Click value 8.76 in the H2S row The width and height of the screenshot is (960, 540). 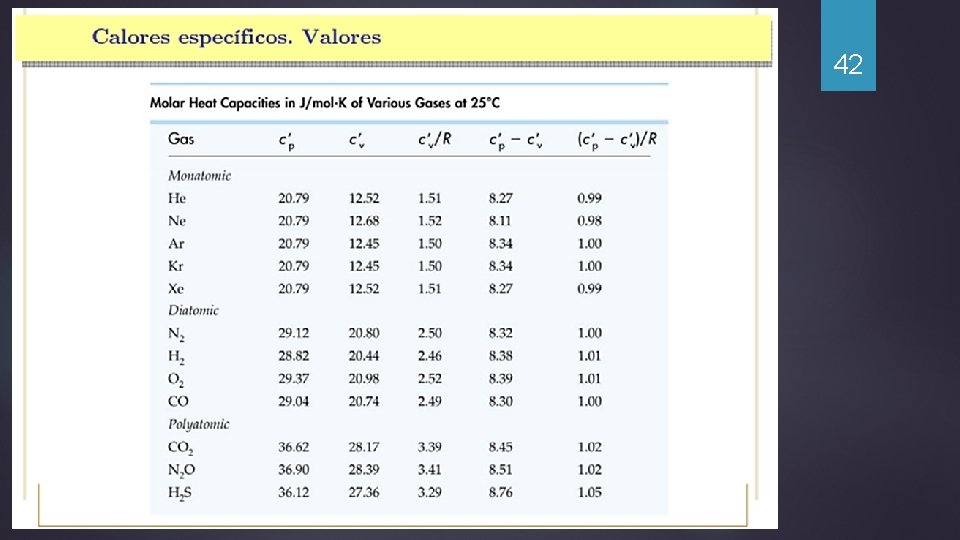pos(500,492)
